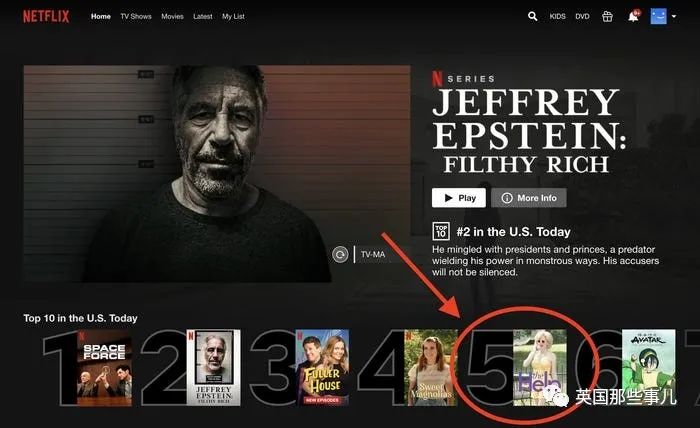Switch to the Movies section

[172, 17]
